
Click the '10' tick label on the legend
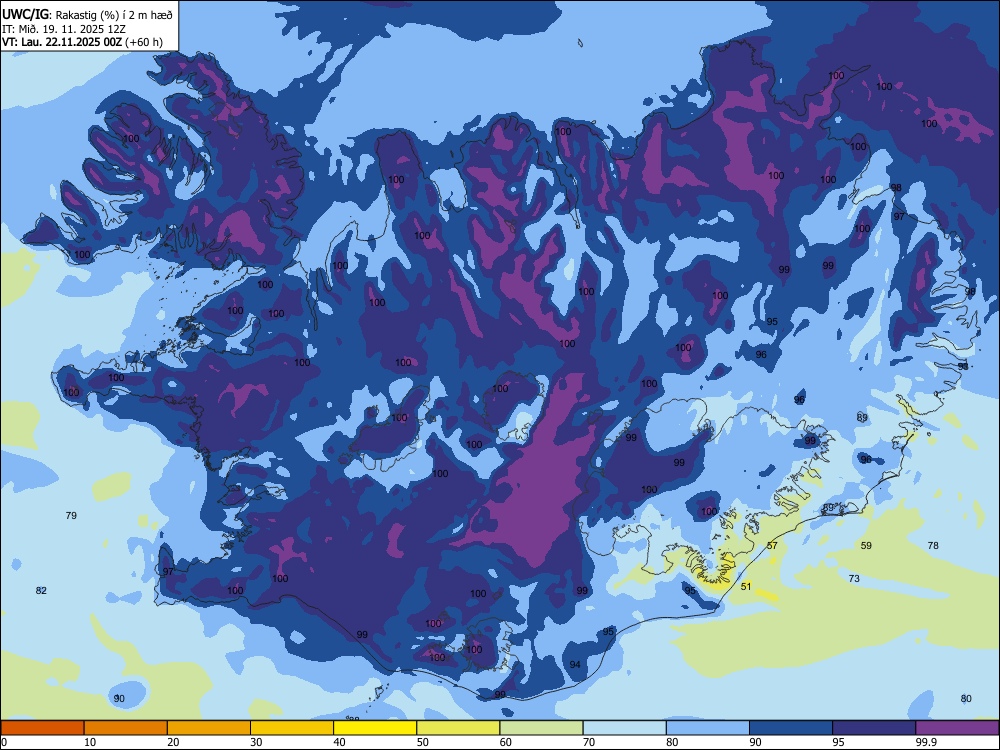90,742
